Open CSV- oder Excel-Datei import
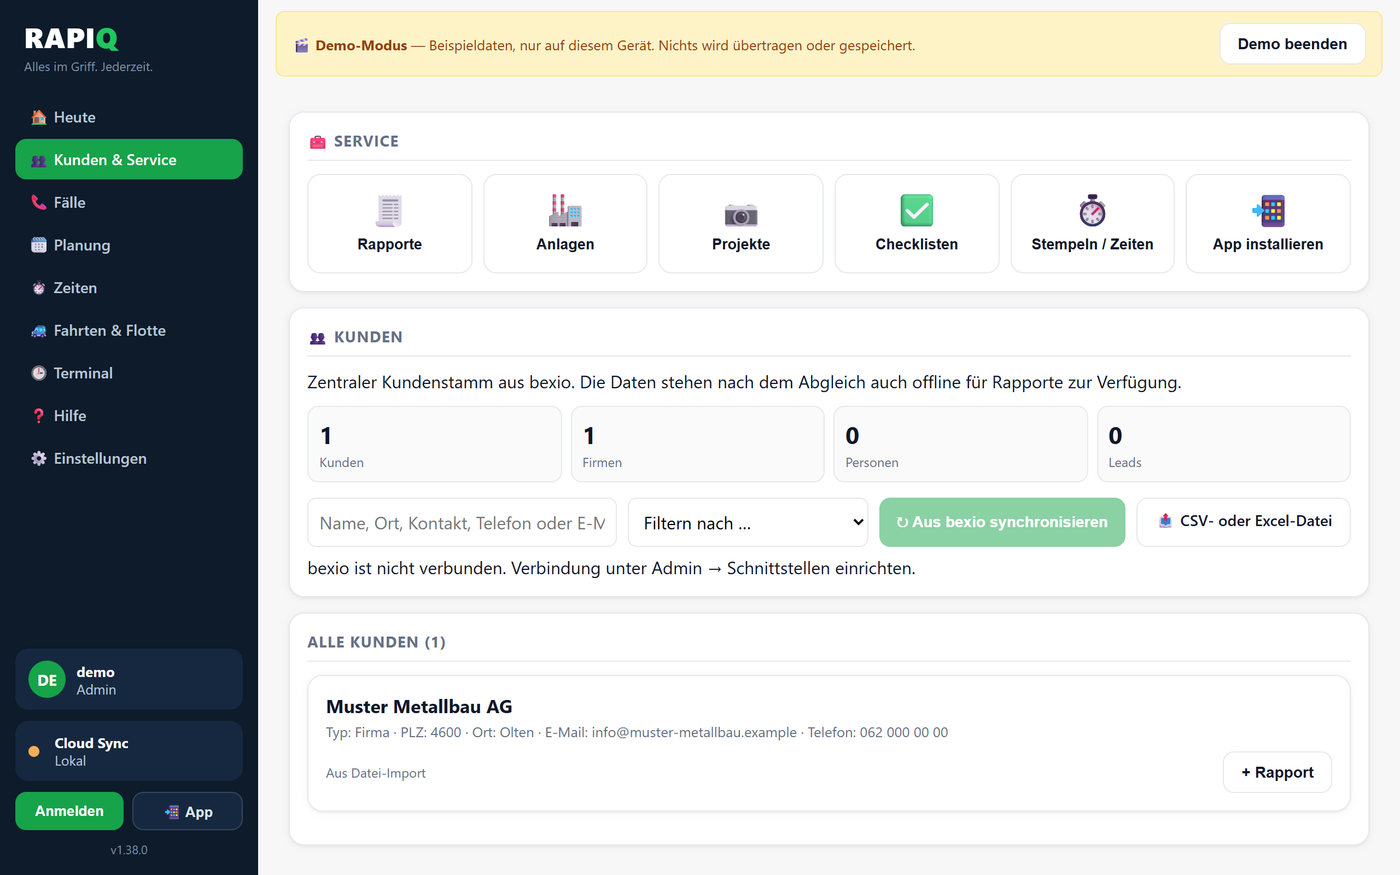1400x875 pixels. click(x=1243, y=522)
